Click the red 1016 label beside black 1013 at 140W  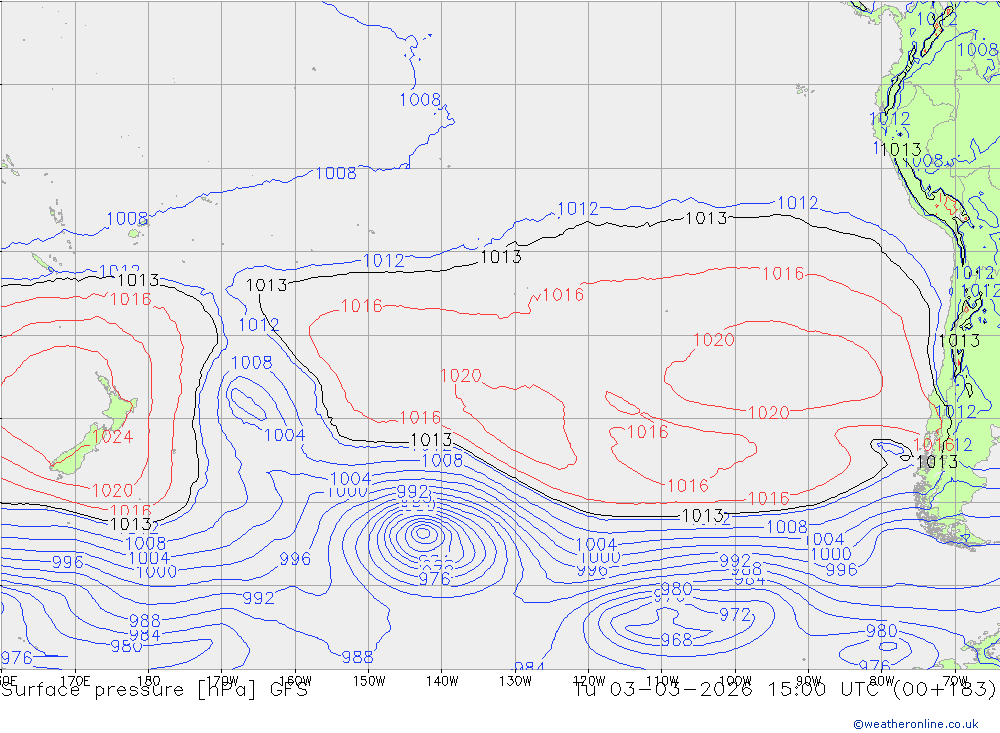[420, 418]
